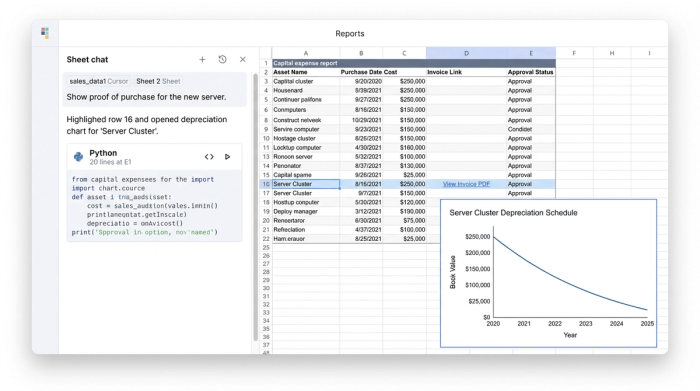Select the '$75,000' cost cell
The width and height of the screenshot is (700, 391).
click(404, 220)
